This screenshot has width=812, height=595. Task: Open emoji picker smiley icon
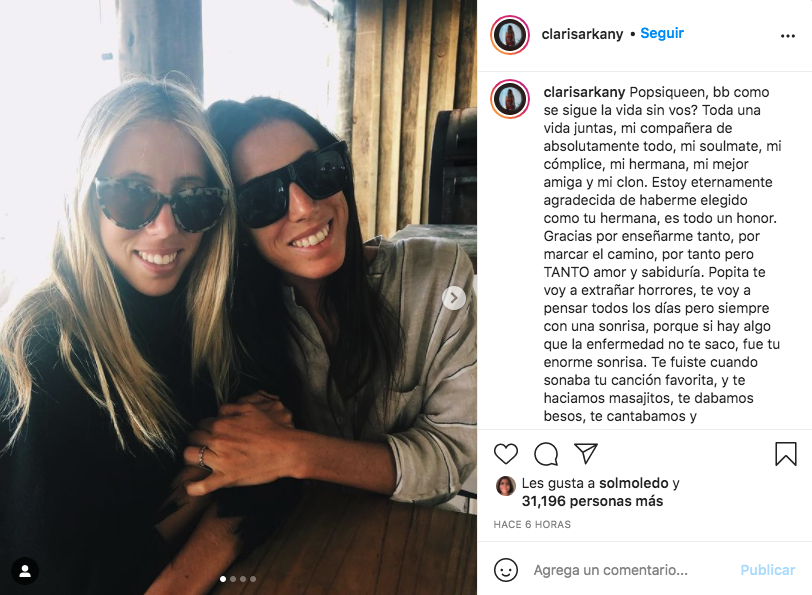[506, 570]
